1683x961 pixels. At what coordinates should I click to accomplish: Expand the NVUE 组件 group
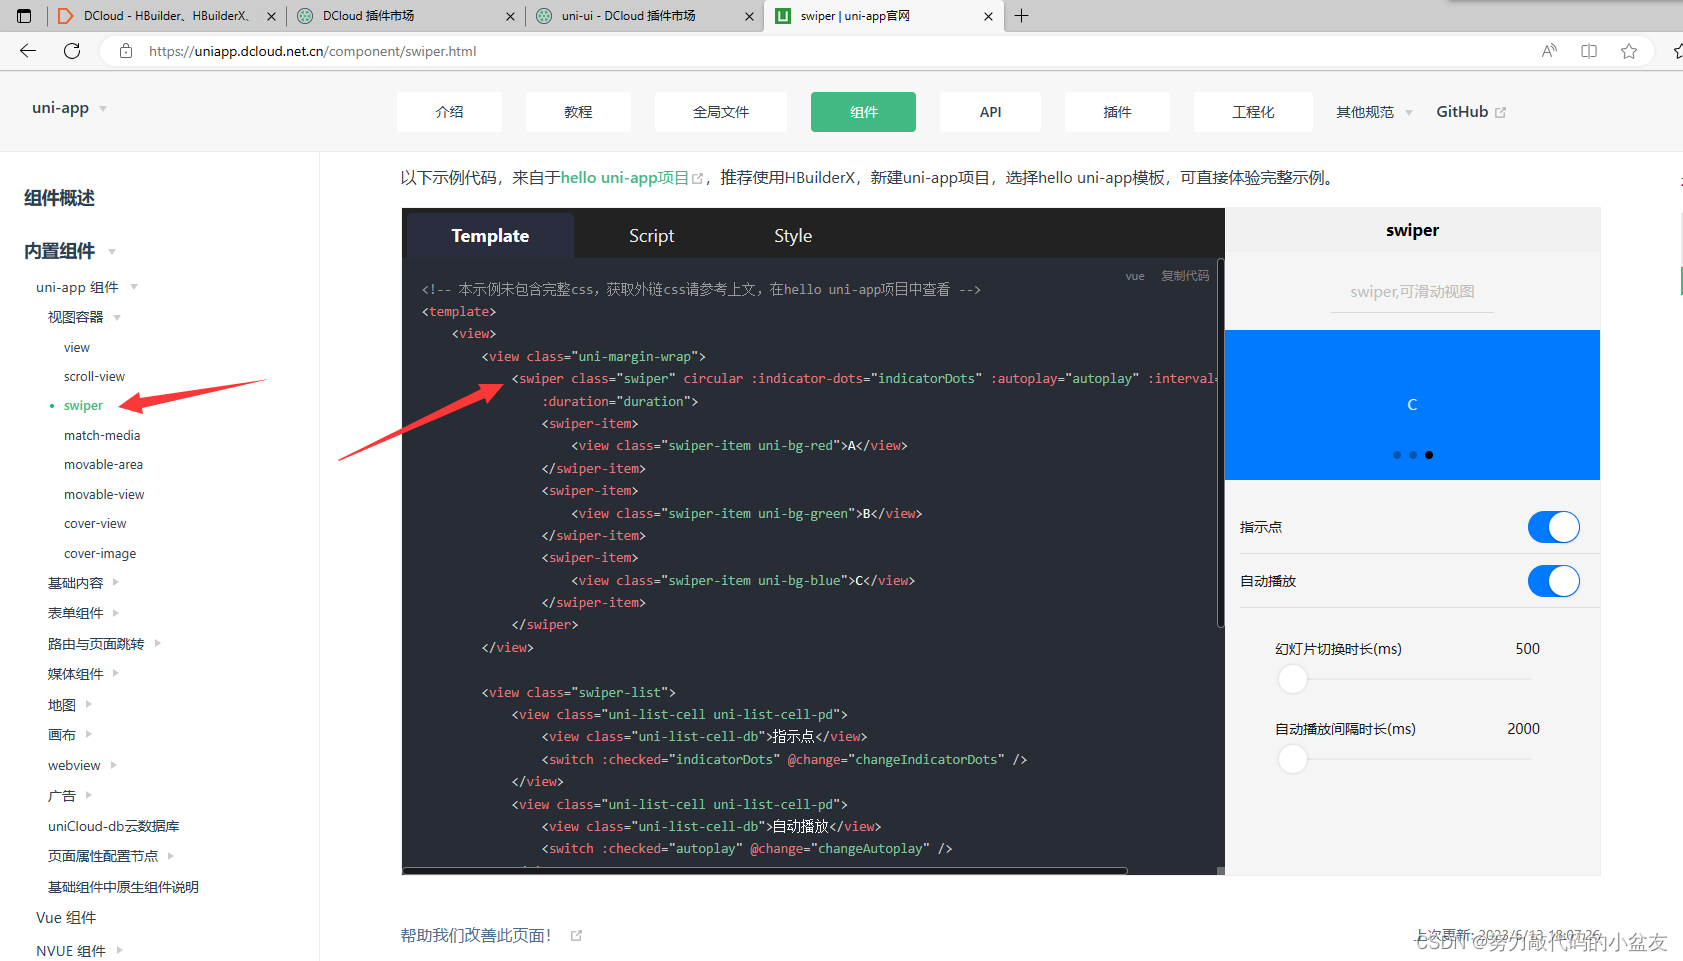(x=120, y=950)
